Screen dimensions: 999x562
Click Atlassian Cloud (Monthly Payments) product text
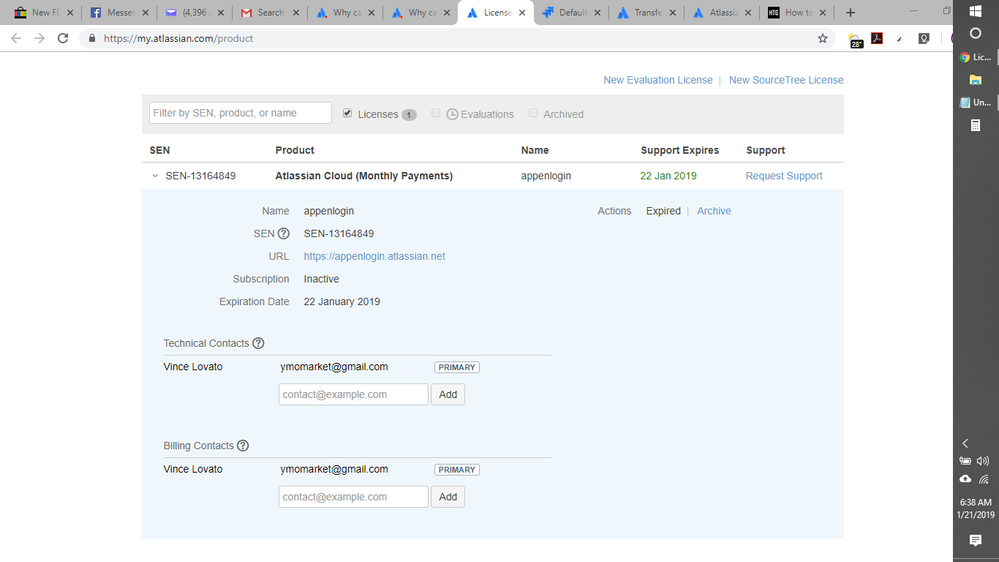364,176
